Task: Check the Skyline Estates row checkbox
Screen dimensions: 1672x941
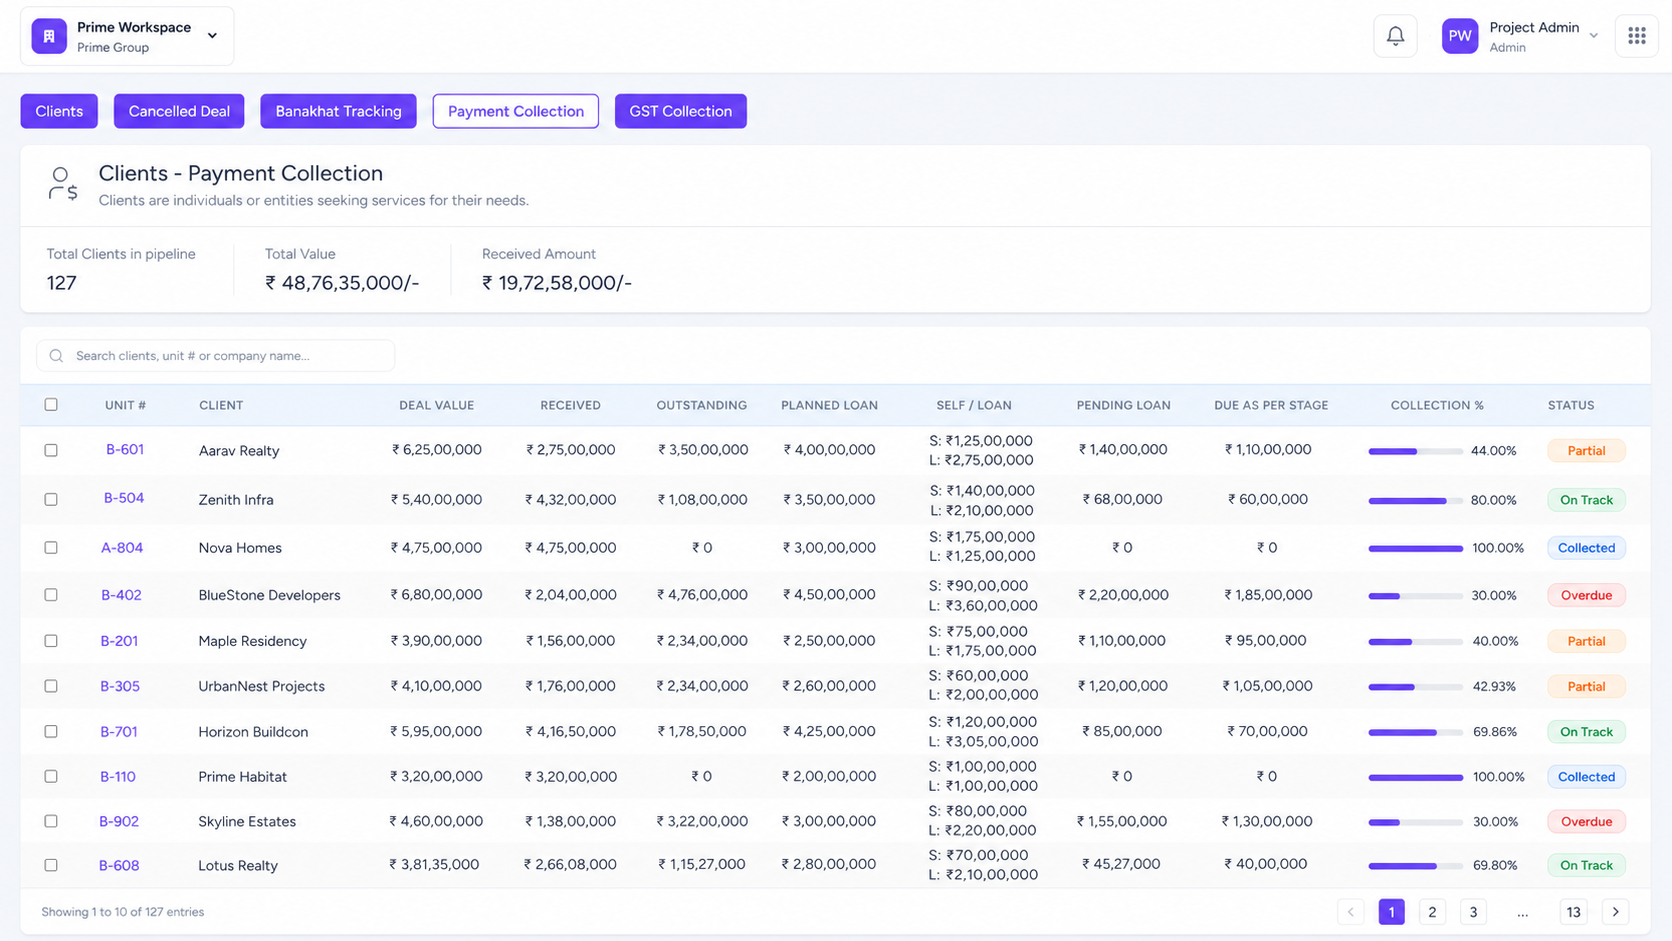Action: point(51,821)
